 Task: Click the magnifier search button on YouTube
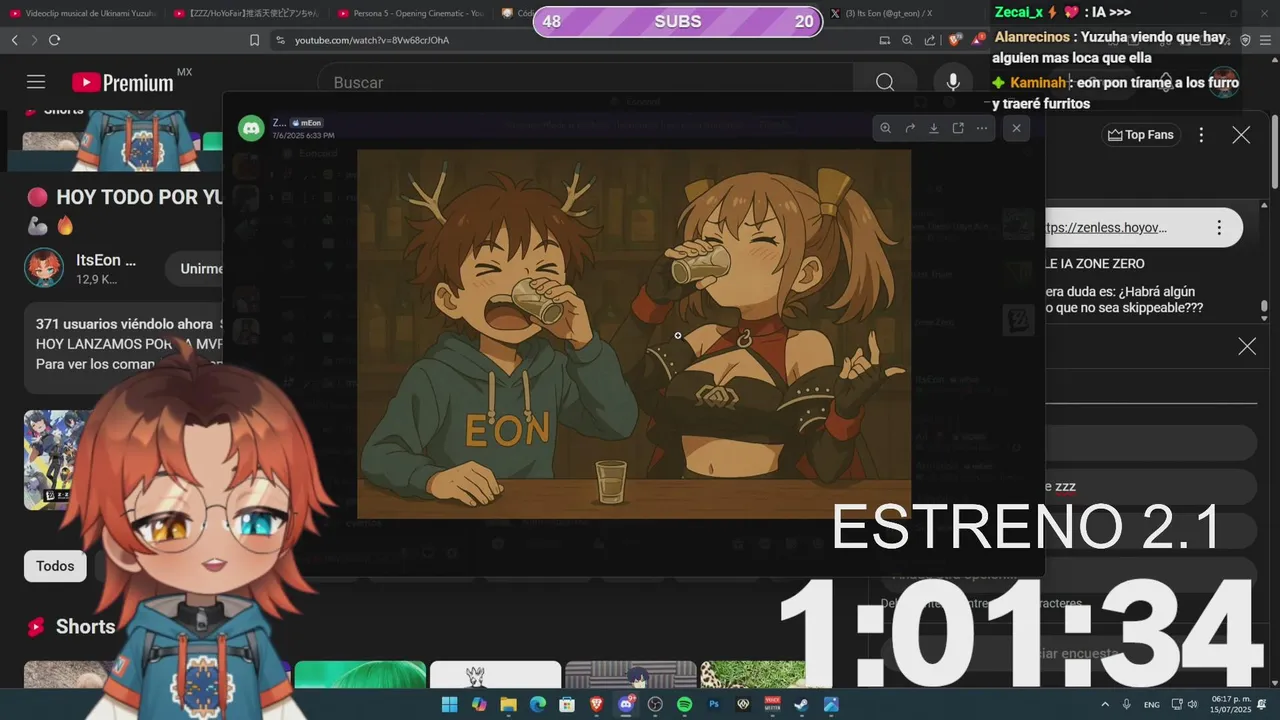pyautogui.click(x=885, y=82)
